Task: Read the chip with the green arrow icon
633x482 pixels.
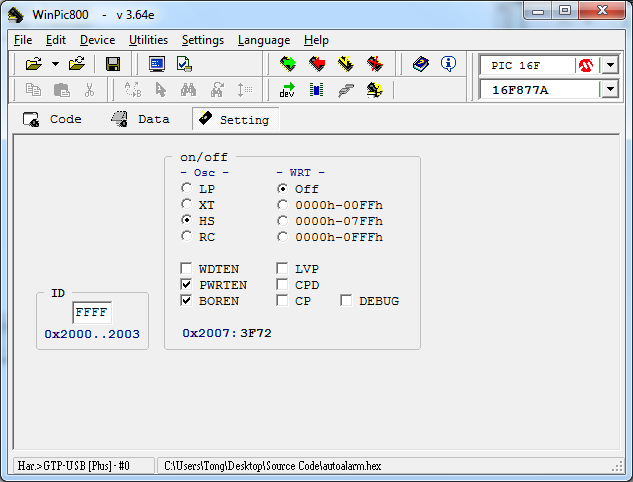Action: (287, 64)
